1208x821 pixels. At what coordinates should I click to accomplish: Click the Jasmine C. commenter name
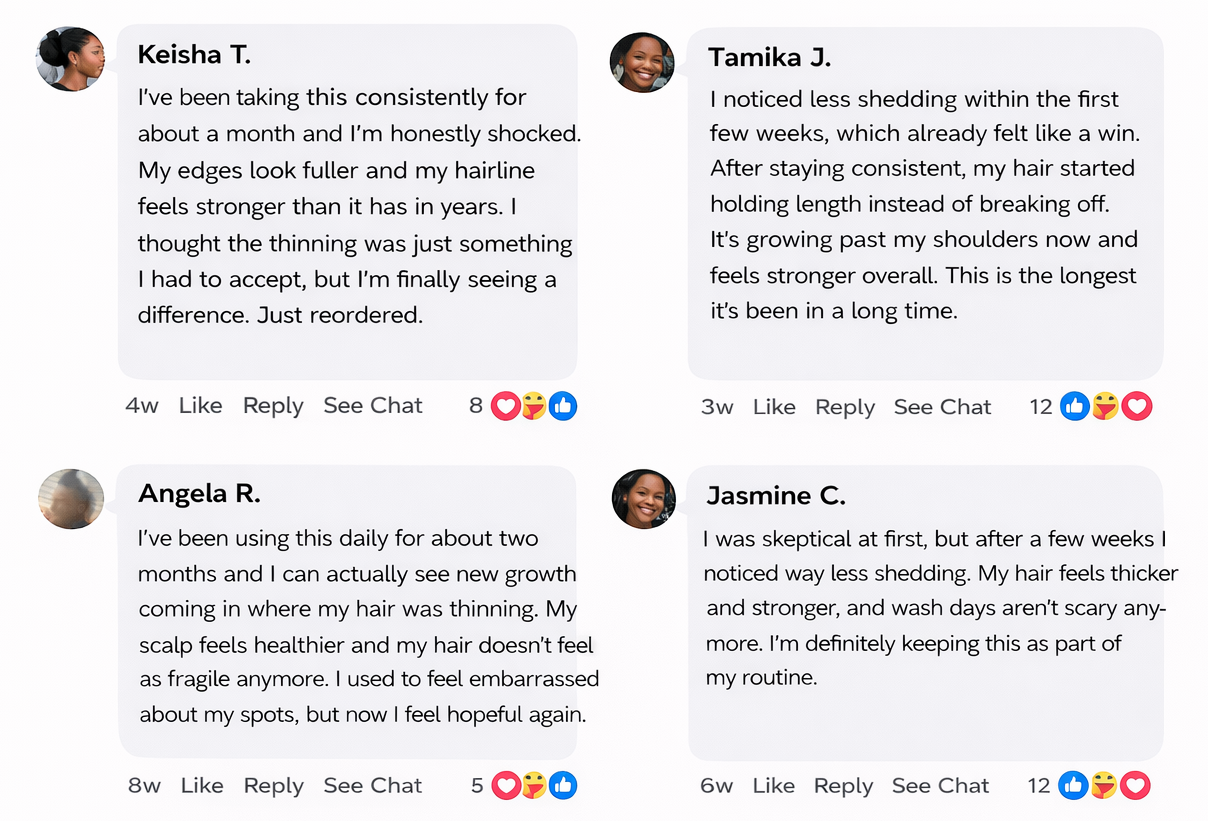776,495
